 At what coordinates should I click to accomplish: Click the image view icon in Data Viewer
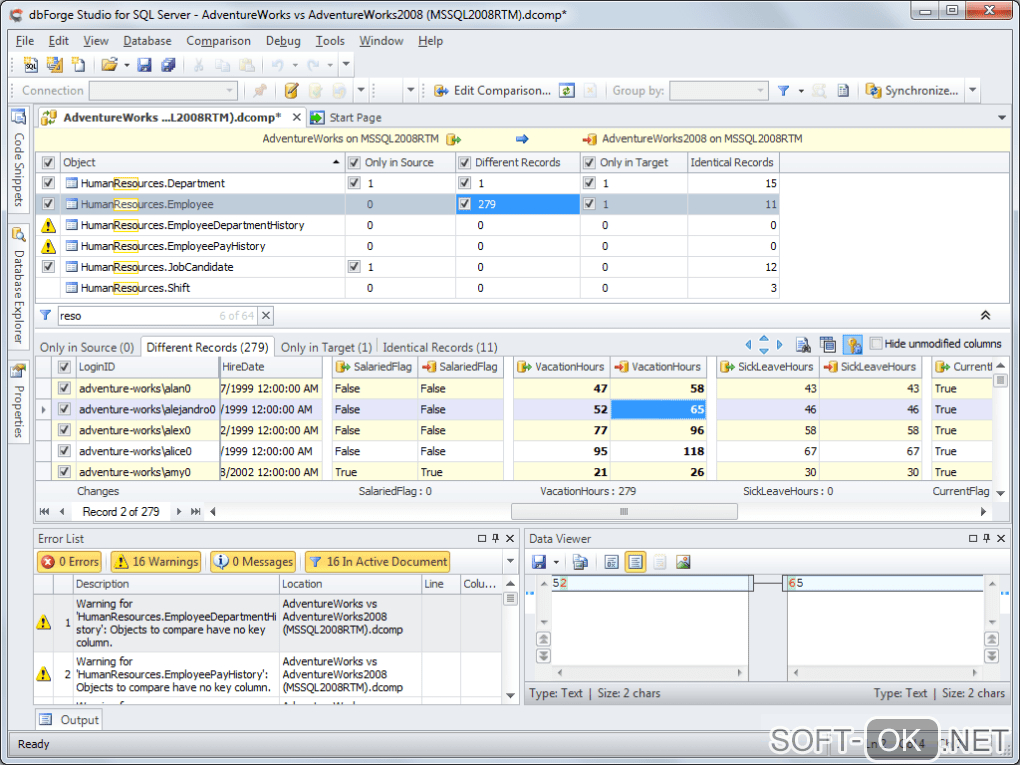tap(684, 562)
